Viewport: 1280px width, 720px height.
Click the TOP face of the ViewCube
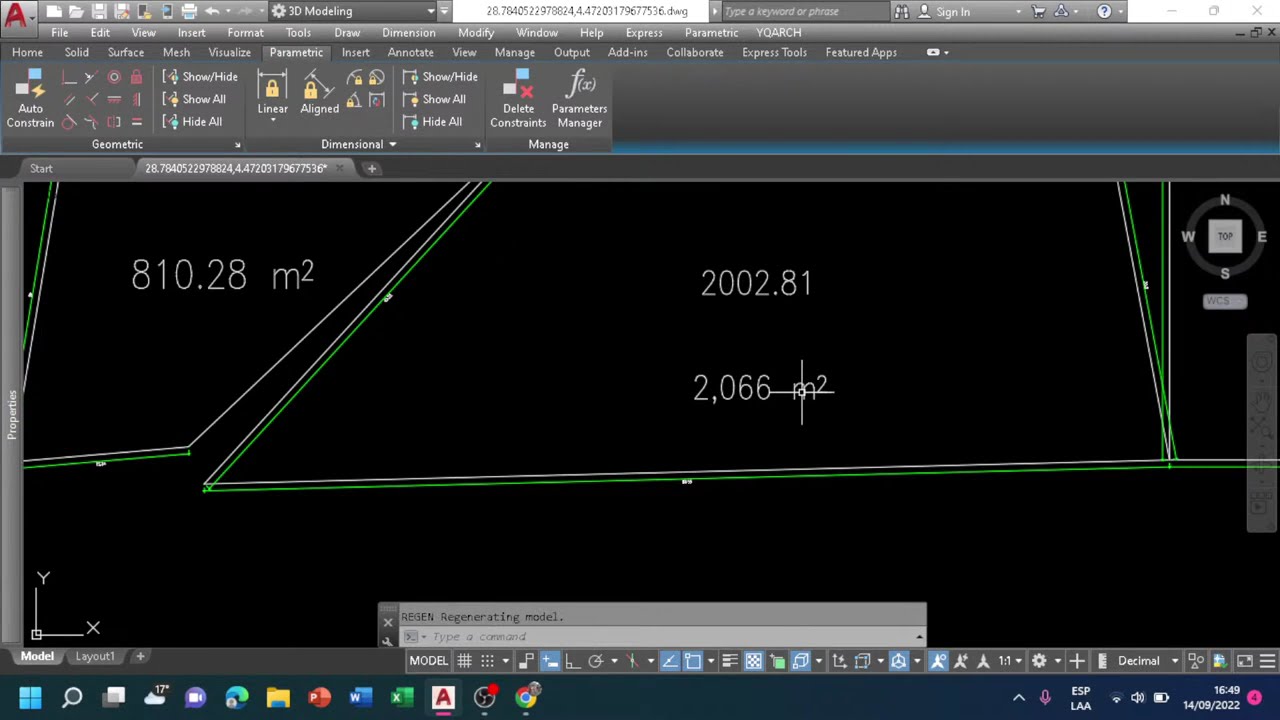pos(1225,237)
